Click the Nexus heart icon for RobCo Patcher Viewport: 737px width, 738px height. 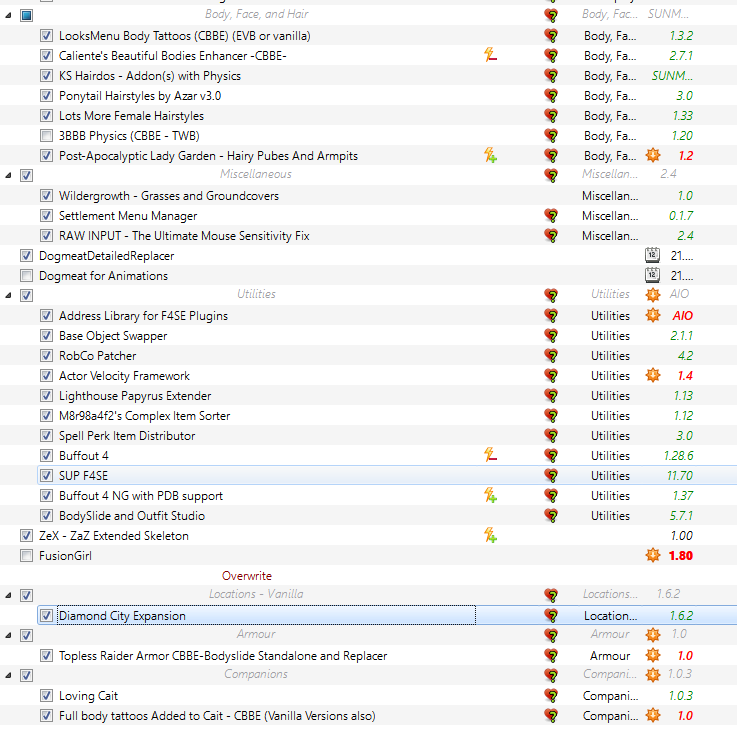click(551, 355)
